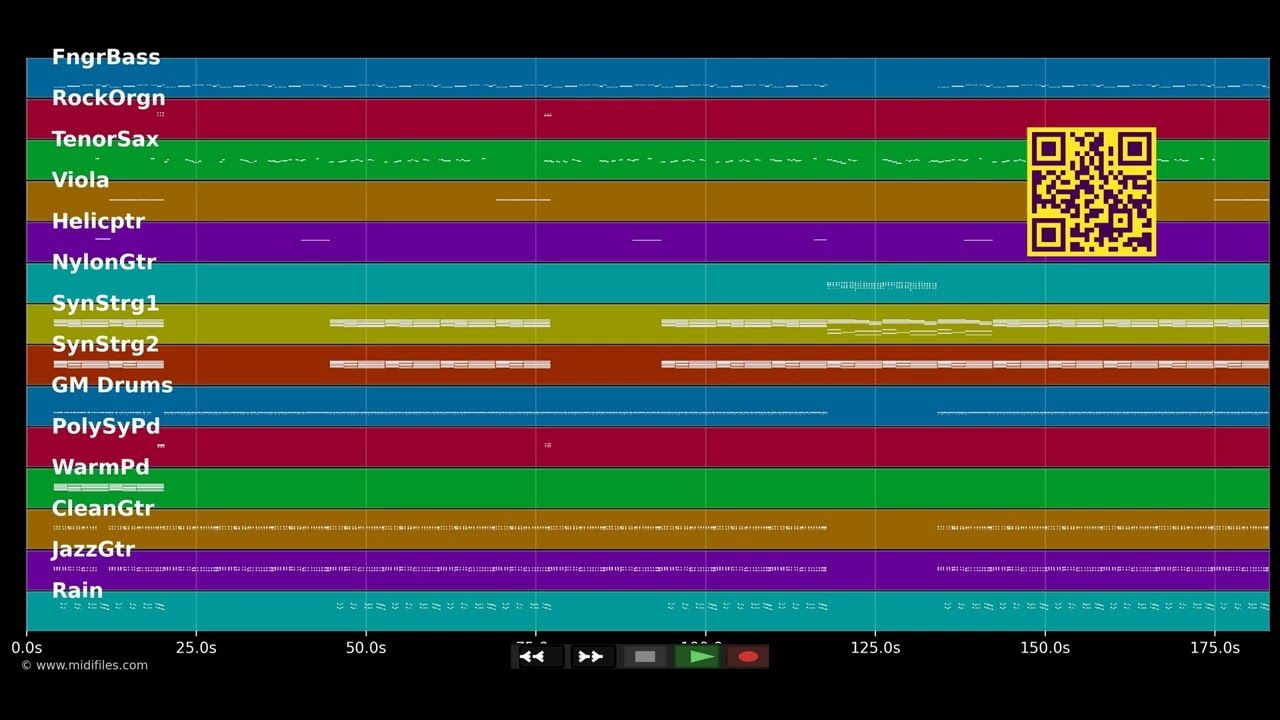Jump to the 25.0s timeline mark
The width and height of the screenshot is (1280, 720).
(196, 647)
